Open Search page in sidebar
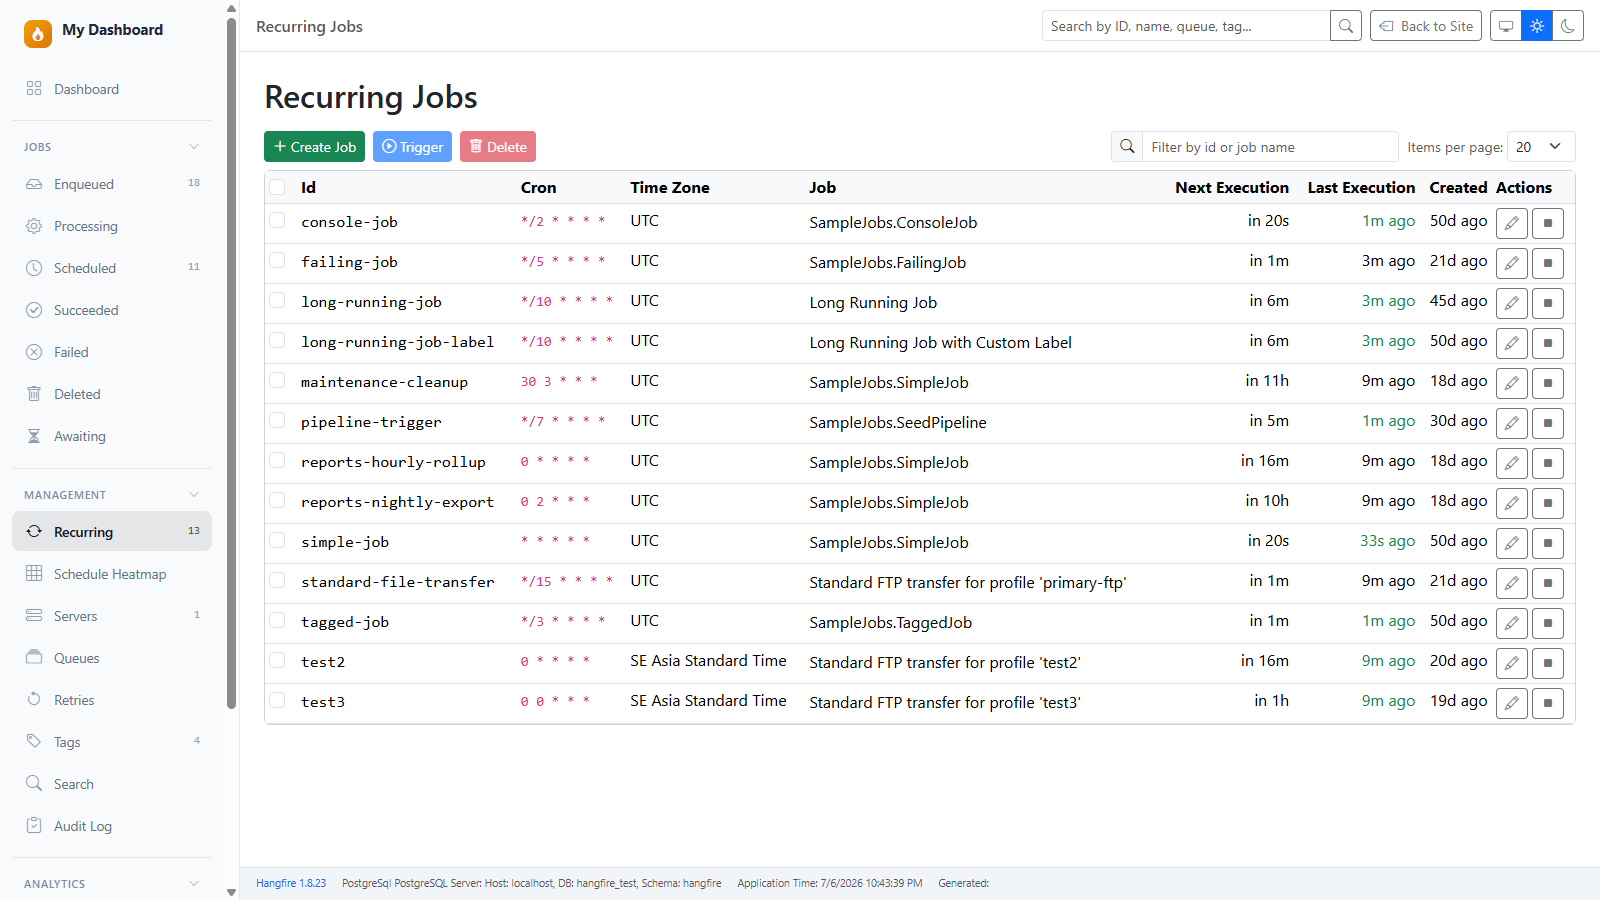The image size is (1600, 900). pos(112,784)
